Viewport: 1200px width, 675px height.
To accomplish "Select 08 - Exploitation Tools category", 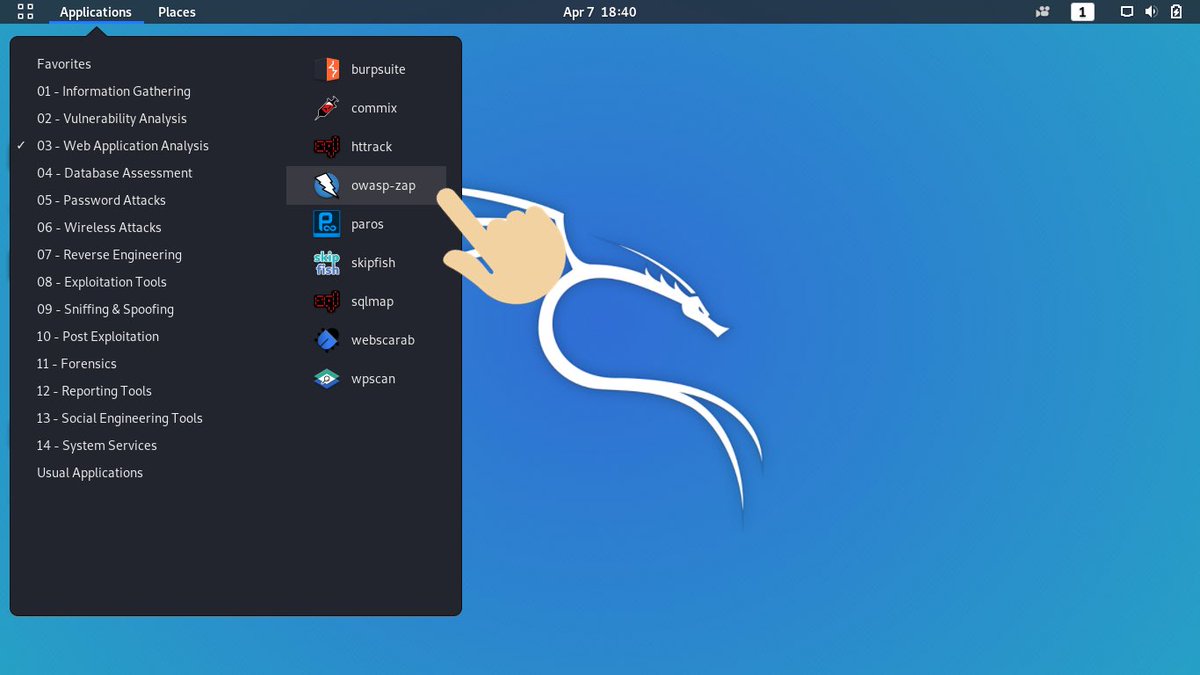I will click(x=102, y=282).
